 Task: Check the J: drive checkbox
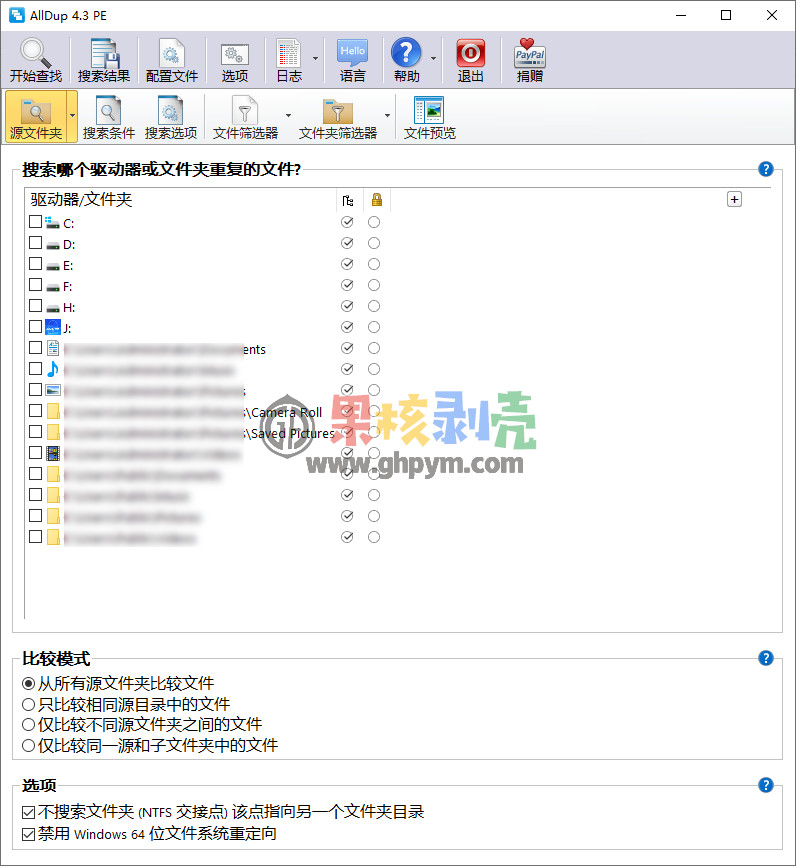35,327
